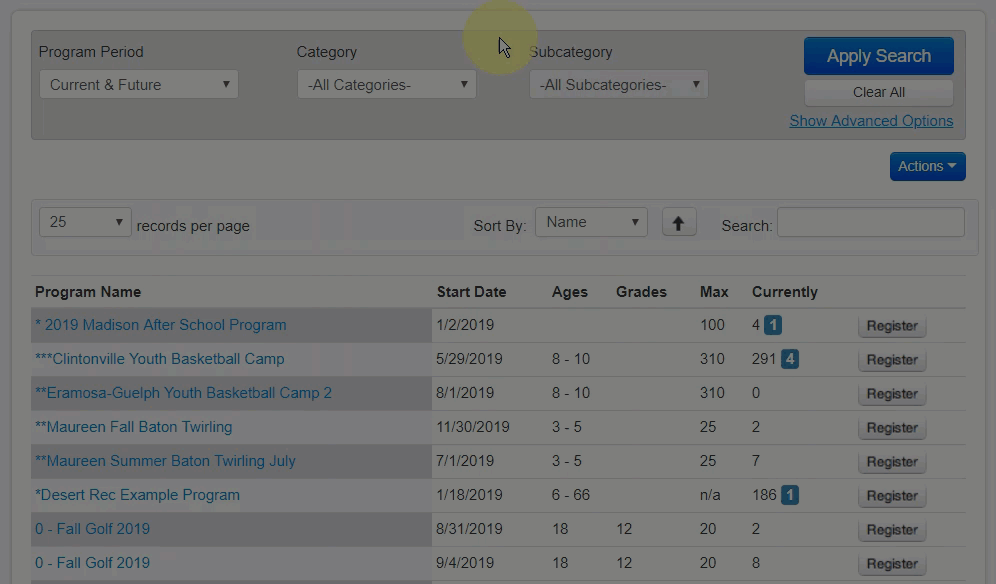Click the ascending sort arrow button

pyautogui.click(x=678, y=223)
